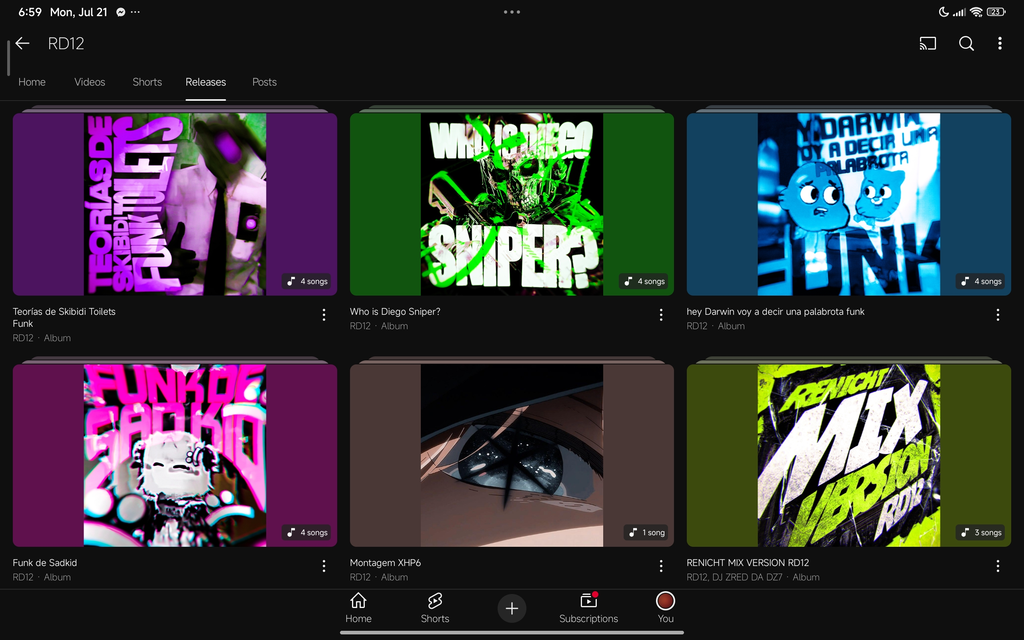Image resolution: width=1024 pixels, height=640 pixels.
Task: Open the Funk de Sadkid title link
Action: 45,562
